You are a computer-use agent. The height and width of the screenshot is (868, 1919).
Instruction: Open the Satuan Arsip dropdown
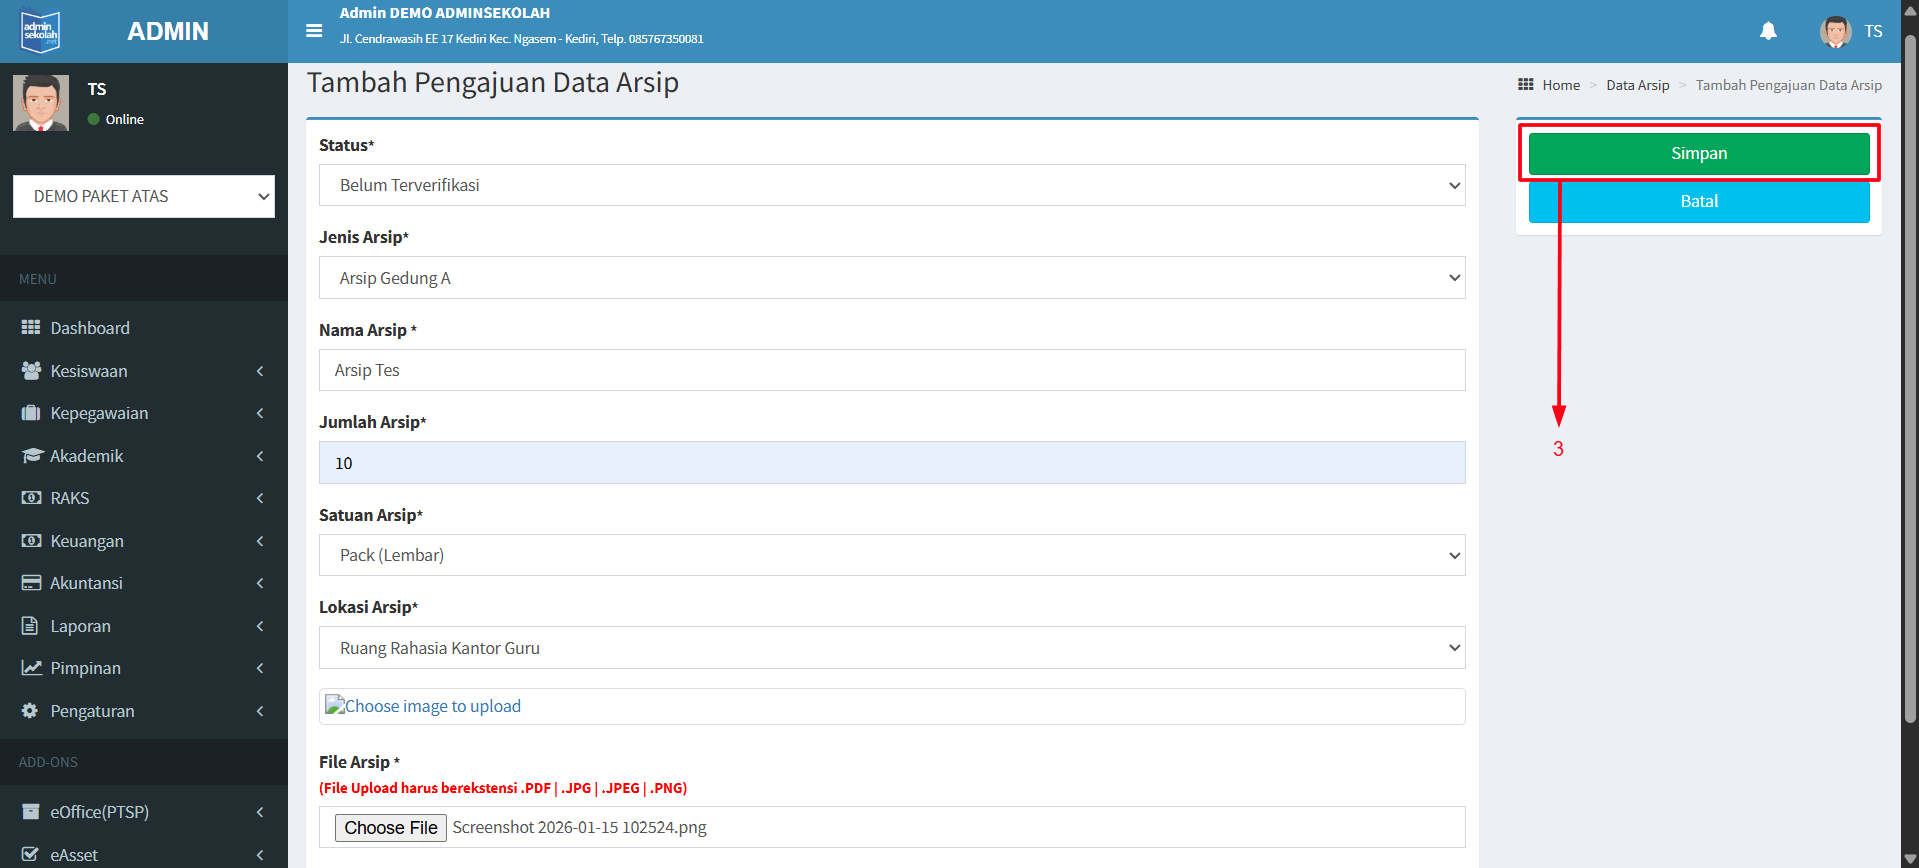(891, 555)
